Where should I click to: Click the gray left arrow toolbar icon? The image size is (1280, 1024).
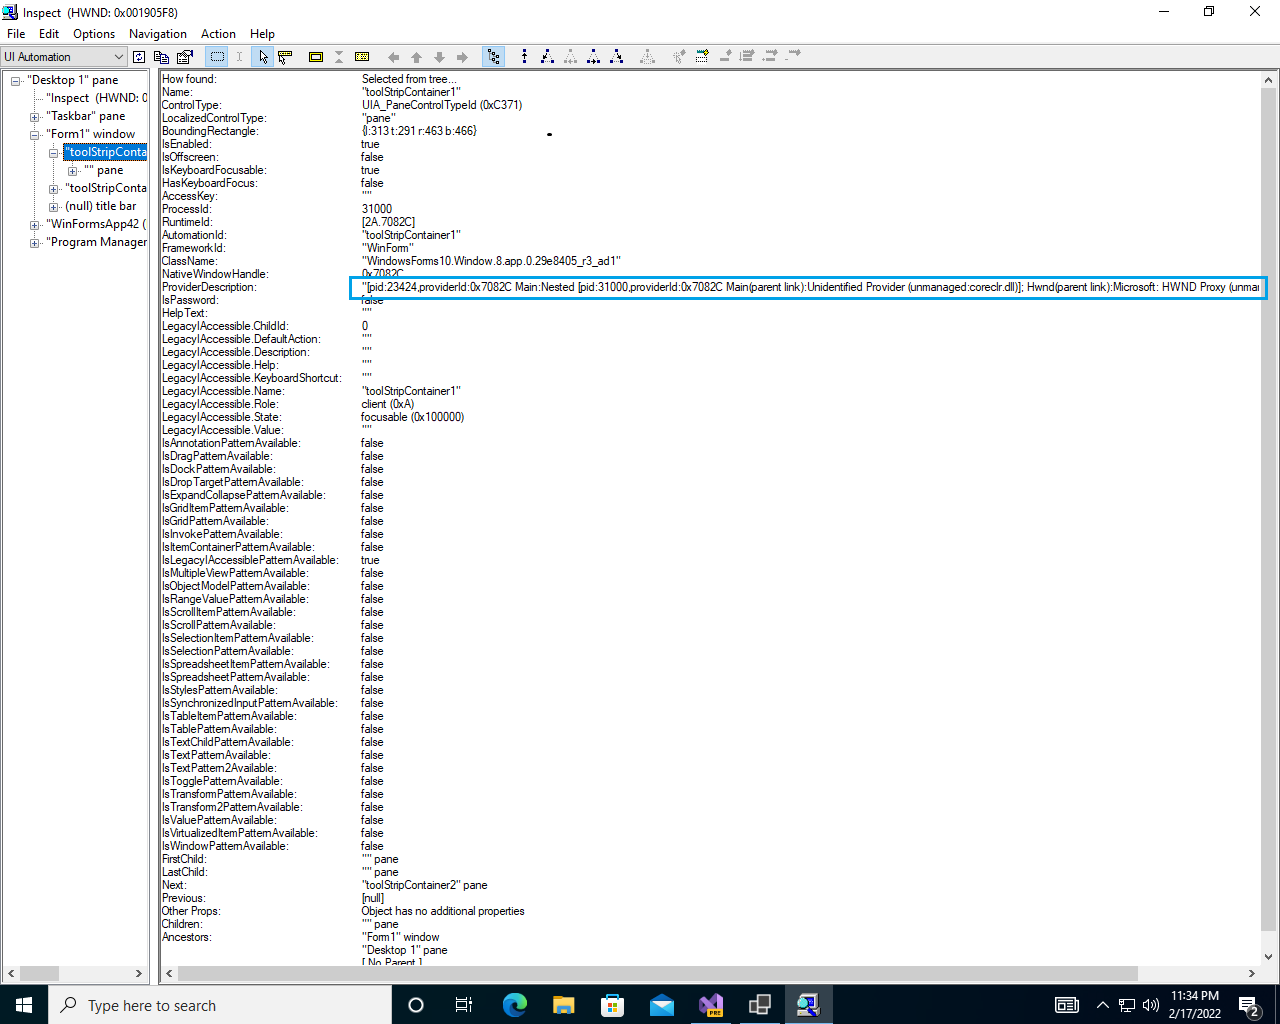click(x=393, y=57)
